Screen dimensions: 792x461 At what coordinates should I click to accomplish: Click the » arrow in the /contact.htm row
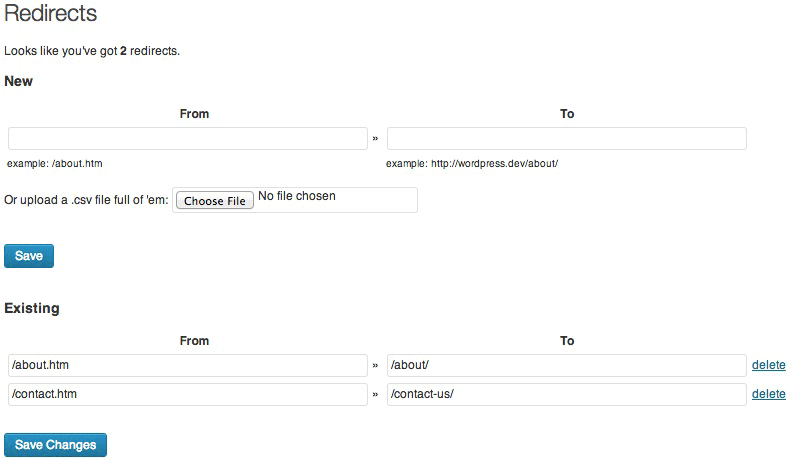pyautogui.click(x=375, y=394)
